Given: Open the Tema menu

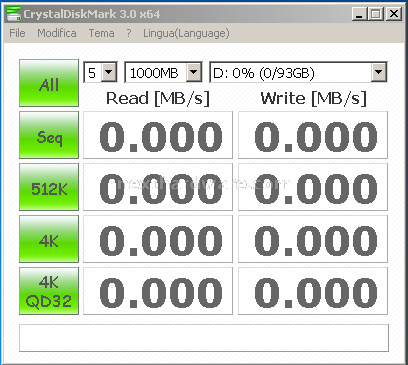Looking at the screenshot, I should click(101, 33).
